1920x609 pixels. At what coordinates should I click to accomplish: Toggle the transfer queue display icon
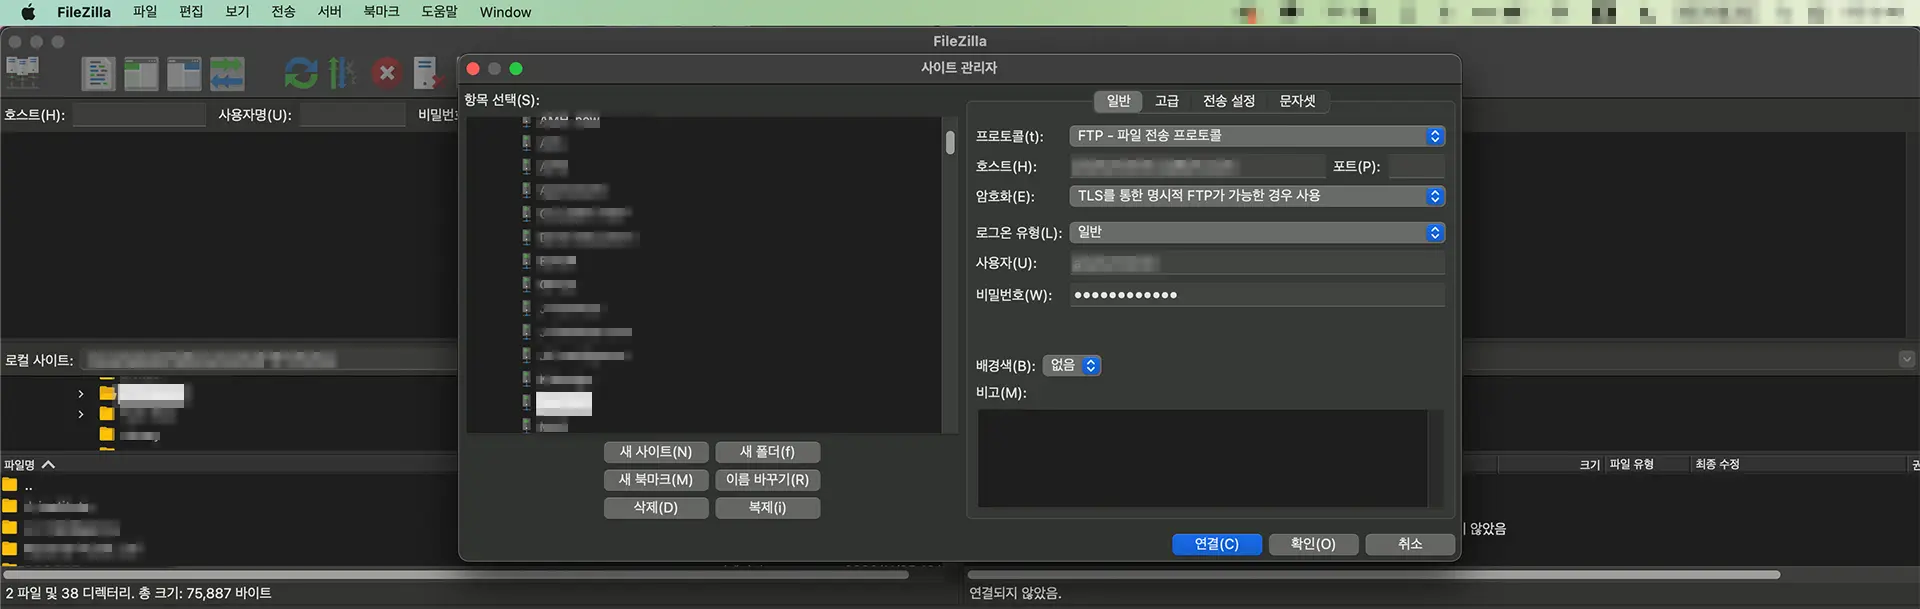coord(227,73)
